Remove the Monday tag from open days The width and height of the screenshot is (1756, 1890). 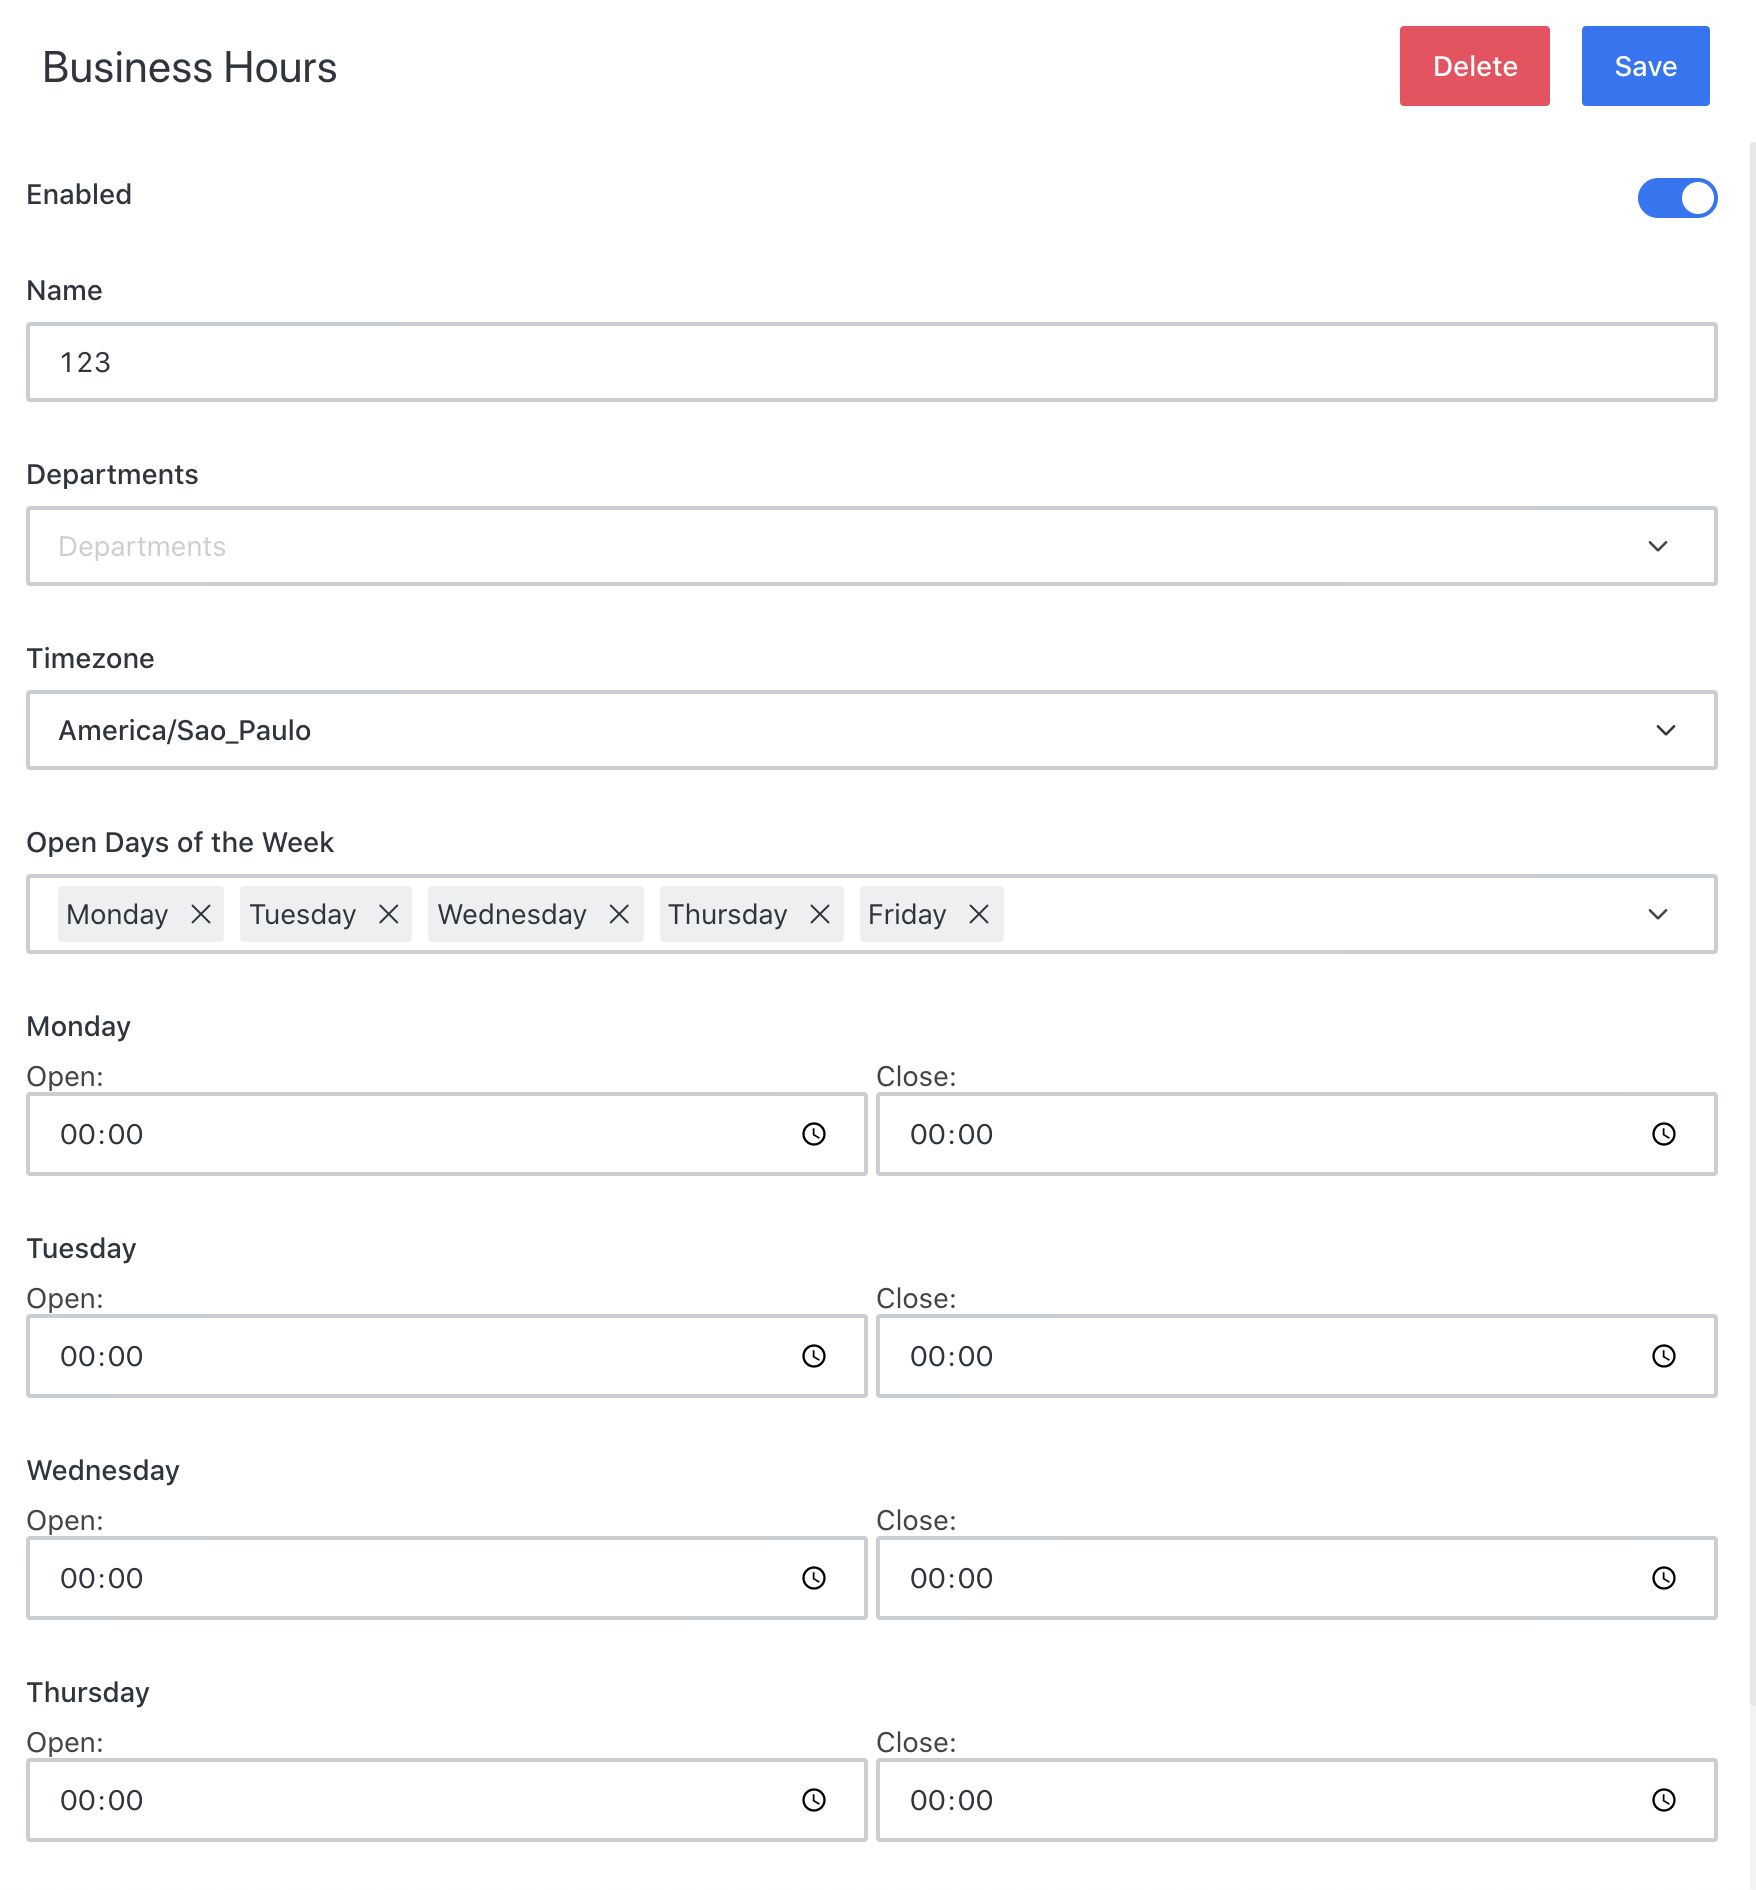point(201,914)
